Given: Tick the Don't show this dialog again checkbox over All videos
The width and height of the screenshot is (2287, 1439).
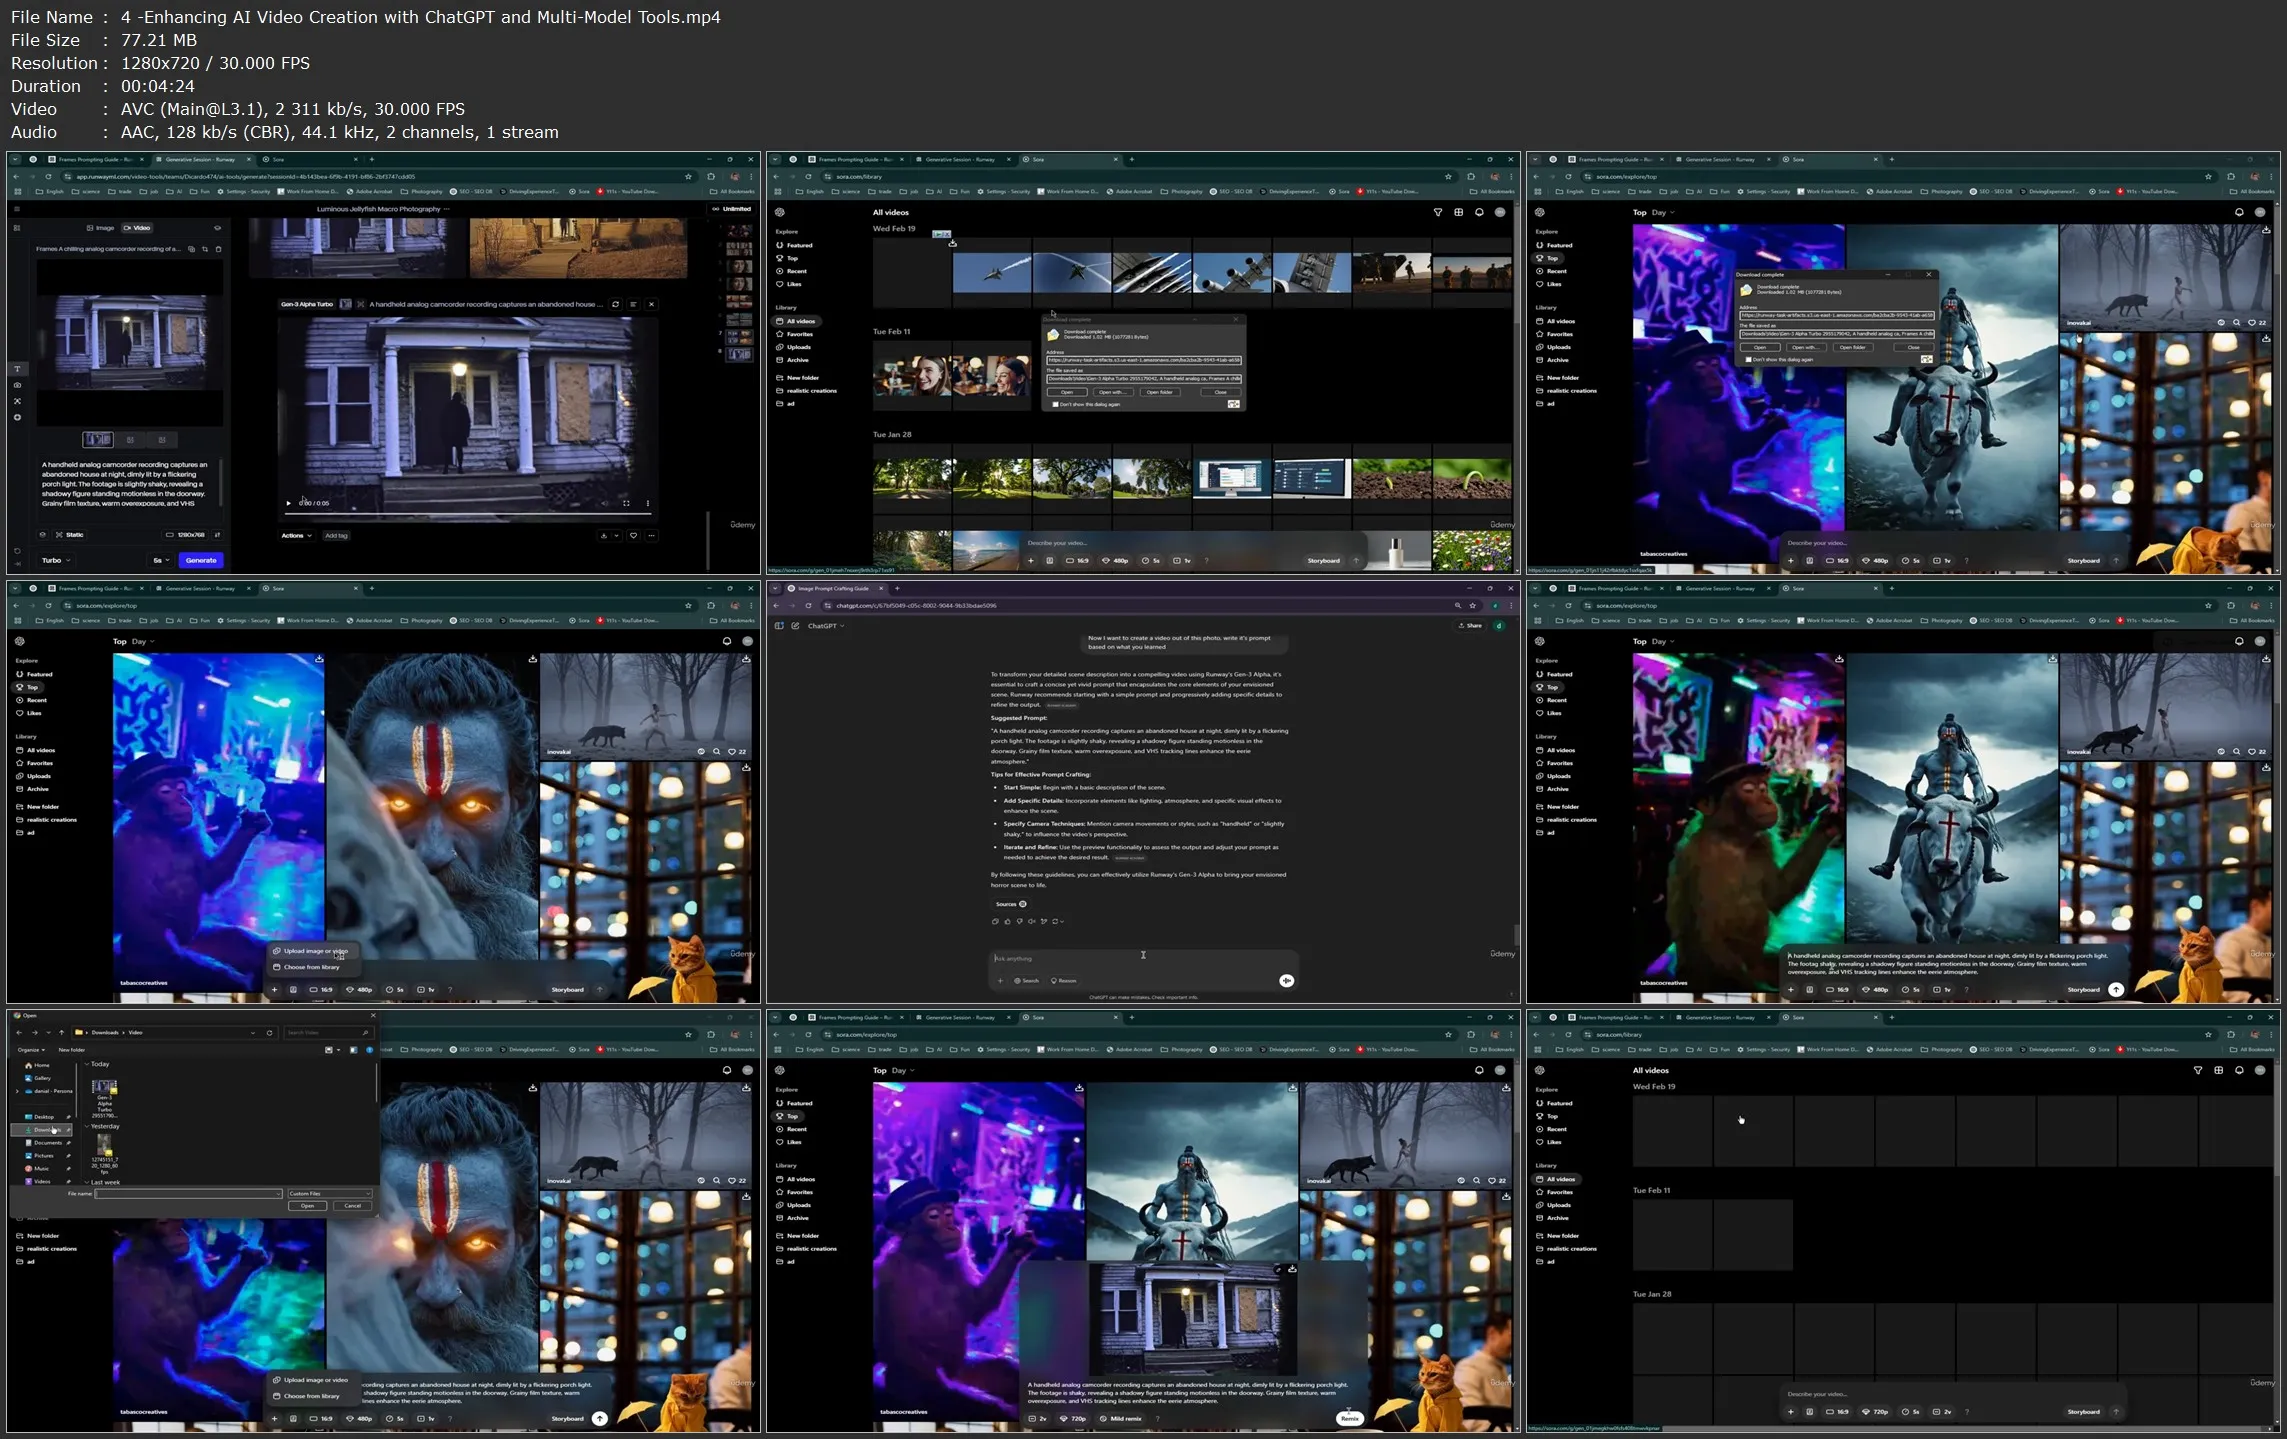Looking at the screenshot, I should [1055, 404].
